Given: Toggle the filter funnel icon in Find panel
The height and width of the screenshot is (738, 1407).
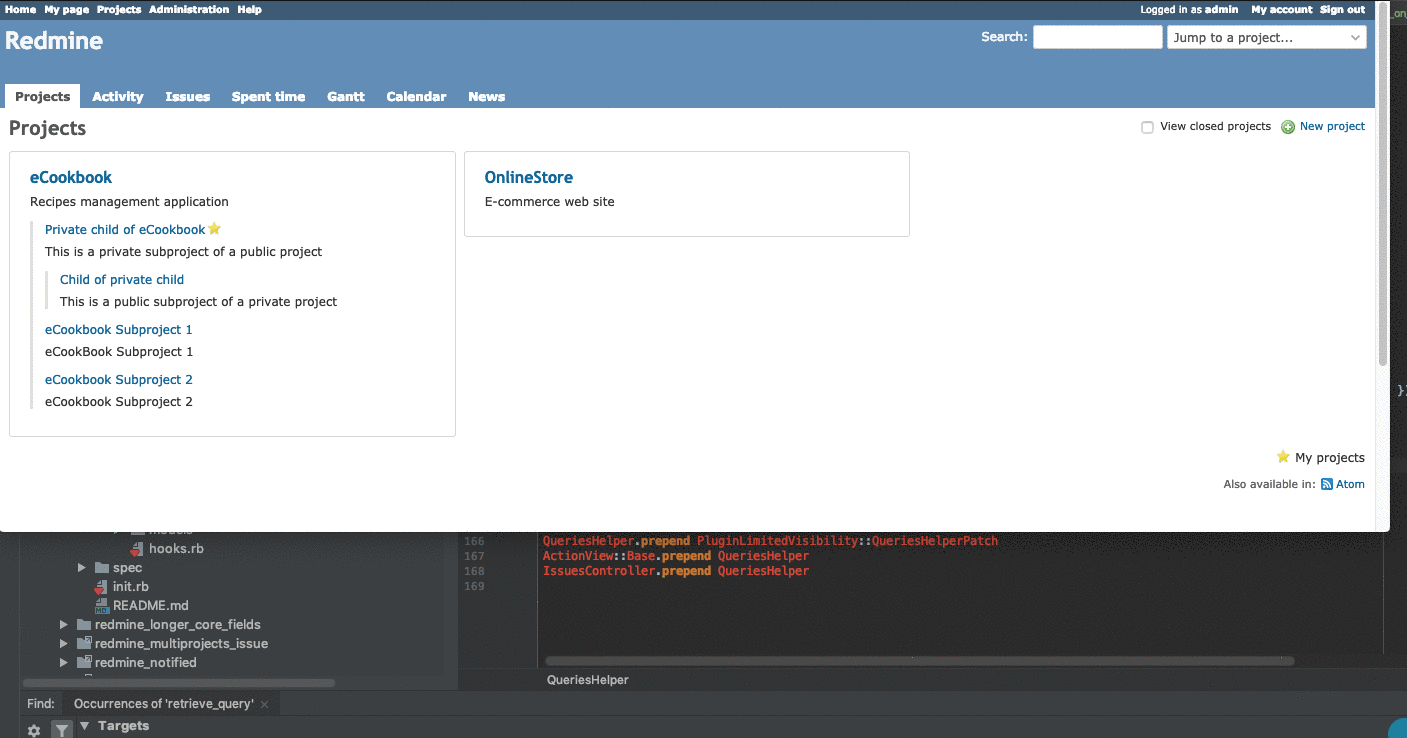Looking at the screenshot, I should (x=62, y=731).
